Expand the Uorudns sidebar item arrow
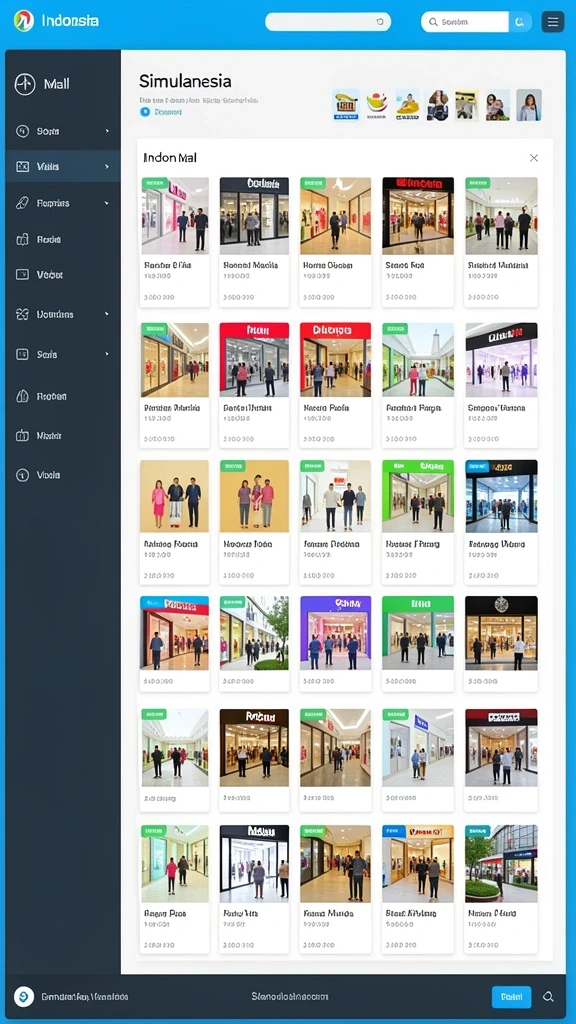Viewport: 576px width, 1024px height. tap(107, 314)
